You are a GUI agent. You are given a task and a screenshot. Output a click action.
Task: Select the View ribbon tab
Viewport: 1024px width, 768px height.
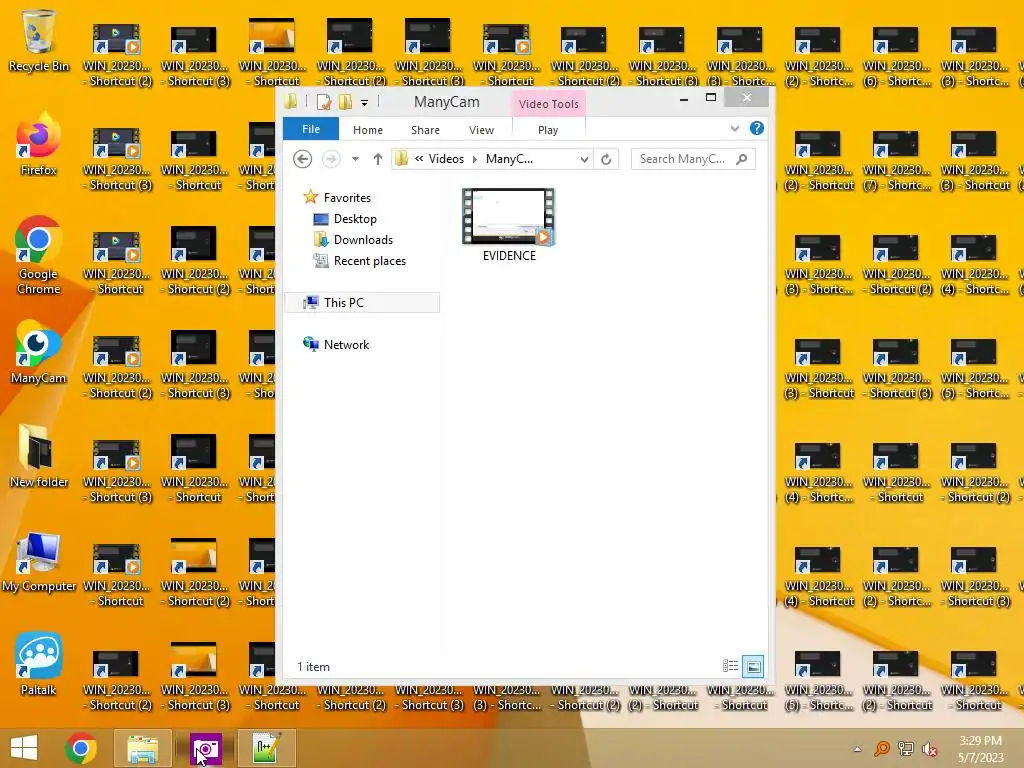481,130
